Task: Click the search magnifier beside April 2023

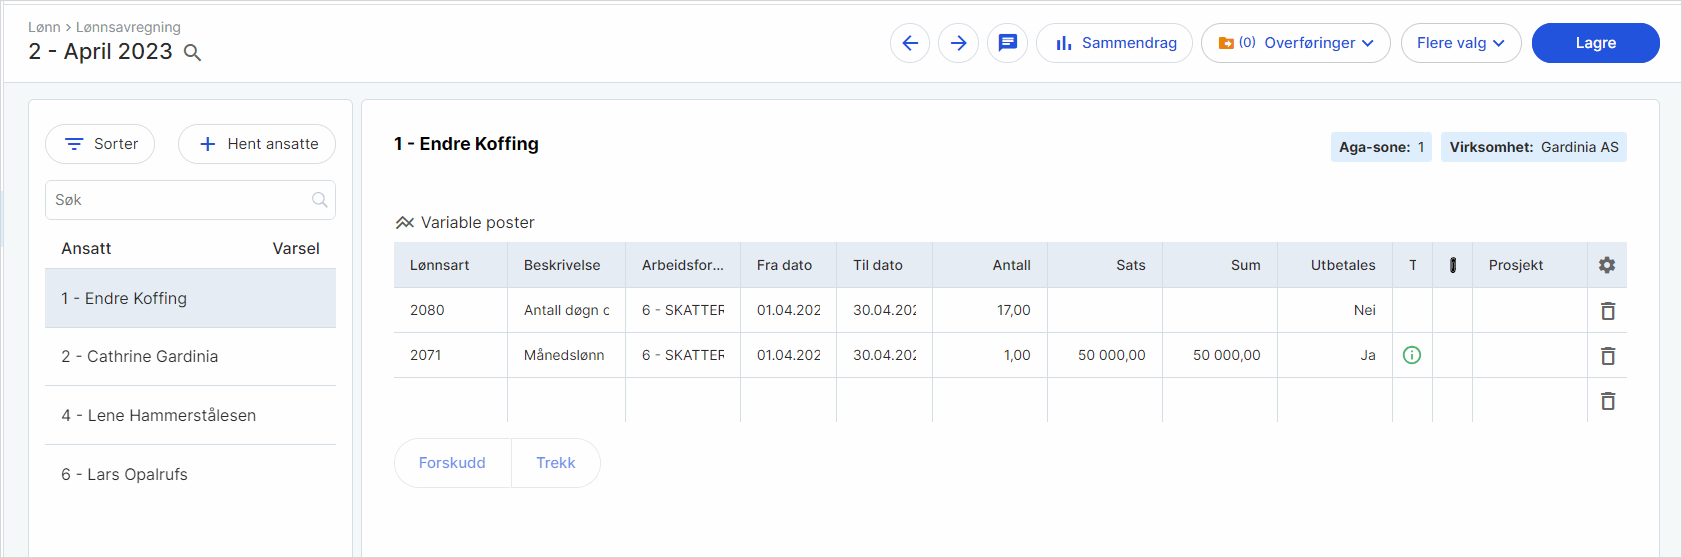Action: (x=193, y=53)
